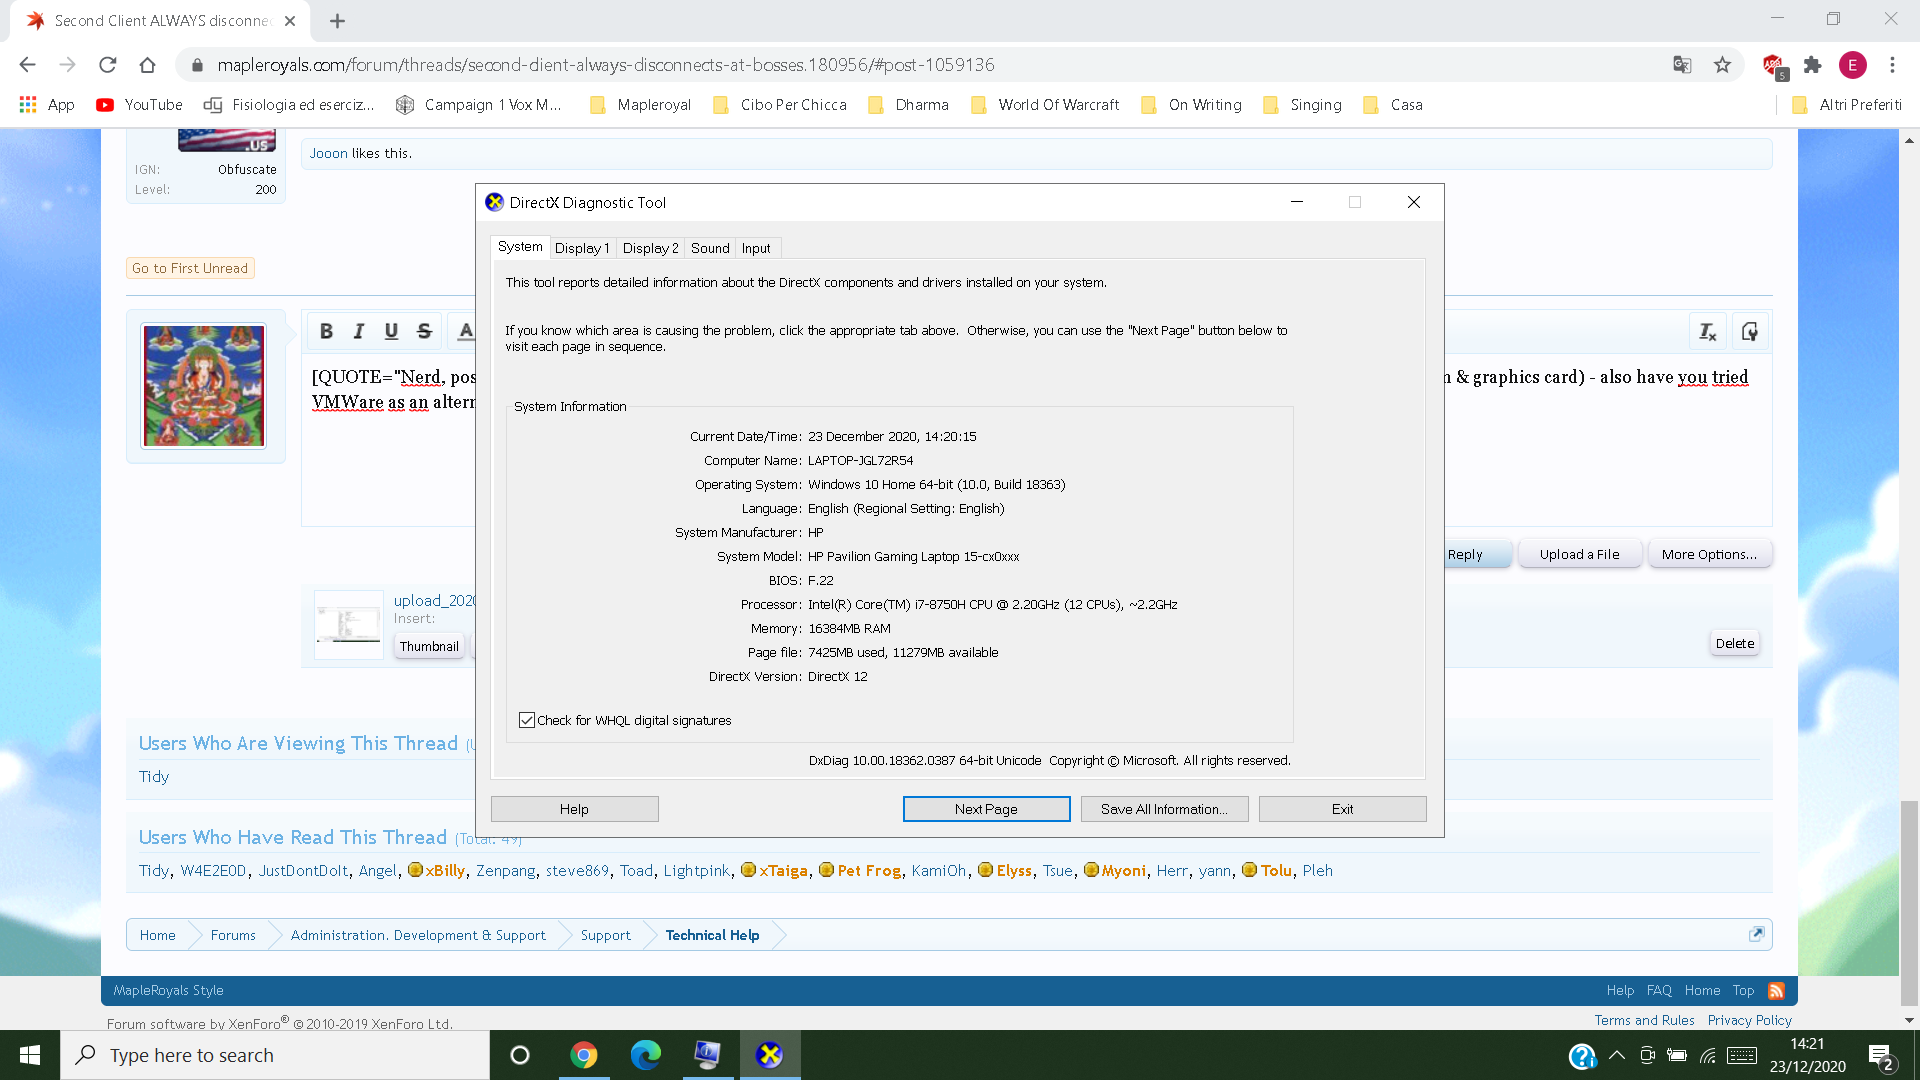The width and height of the screenshot is (1920, 1080).
Task: Toggle italic formatting in the editor
Action: click(358, 331)
